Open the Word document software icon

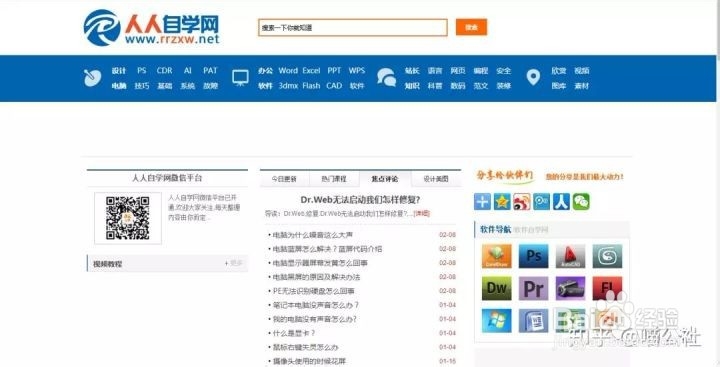tap(534, 321)
